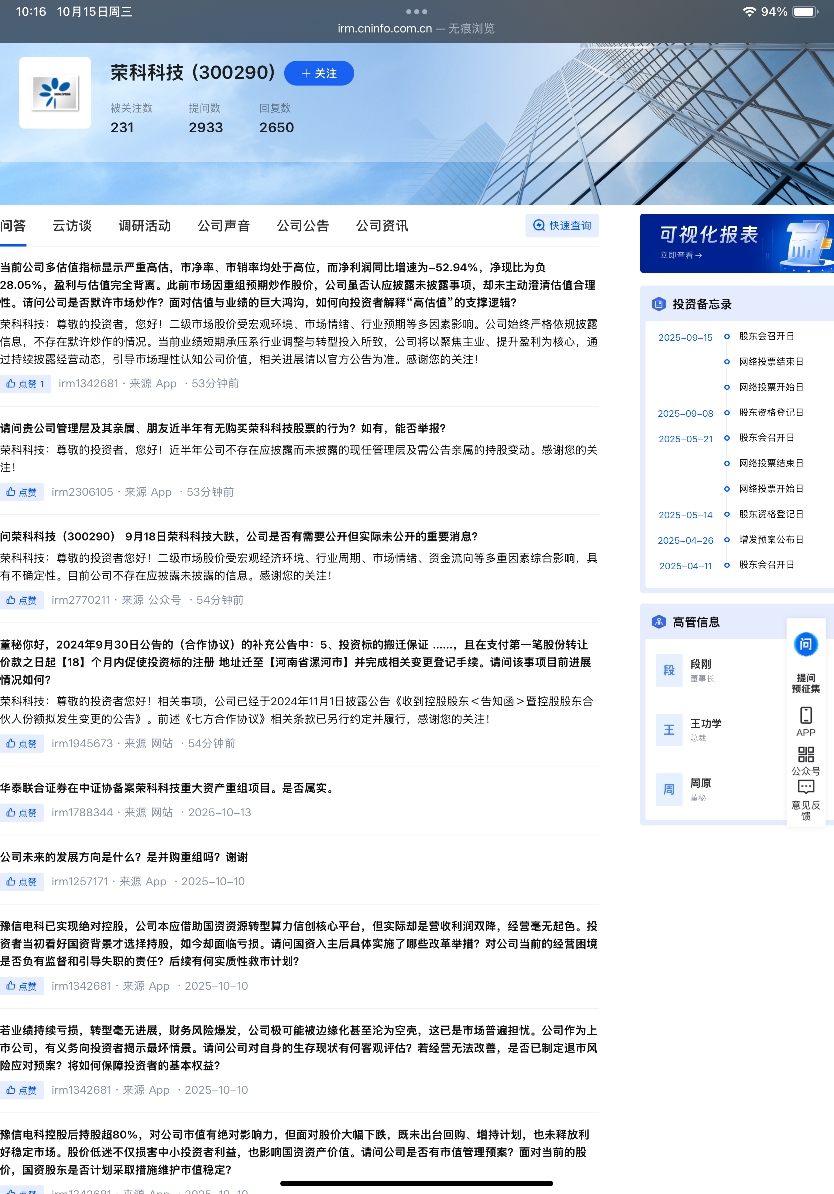Select the 公司资讯 tab
The image size is (834, 1194).
(382, 225)
